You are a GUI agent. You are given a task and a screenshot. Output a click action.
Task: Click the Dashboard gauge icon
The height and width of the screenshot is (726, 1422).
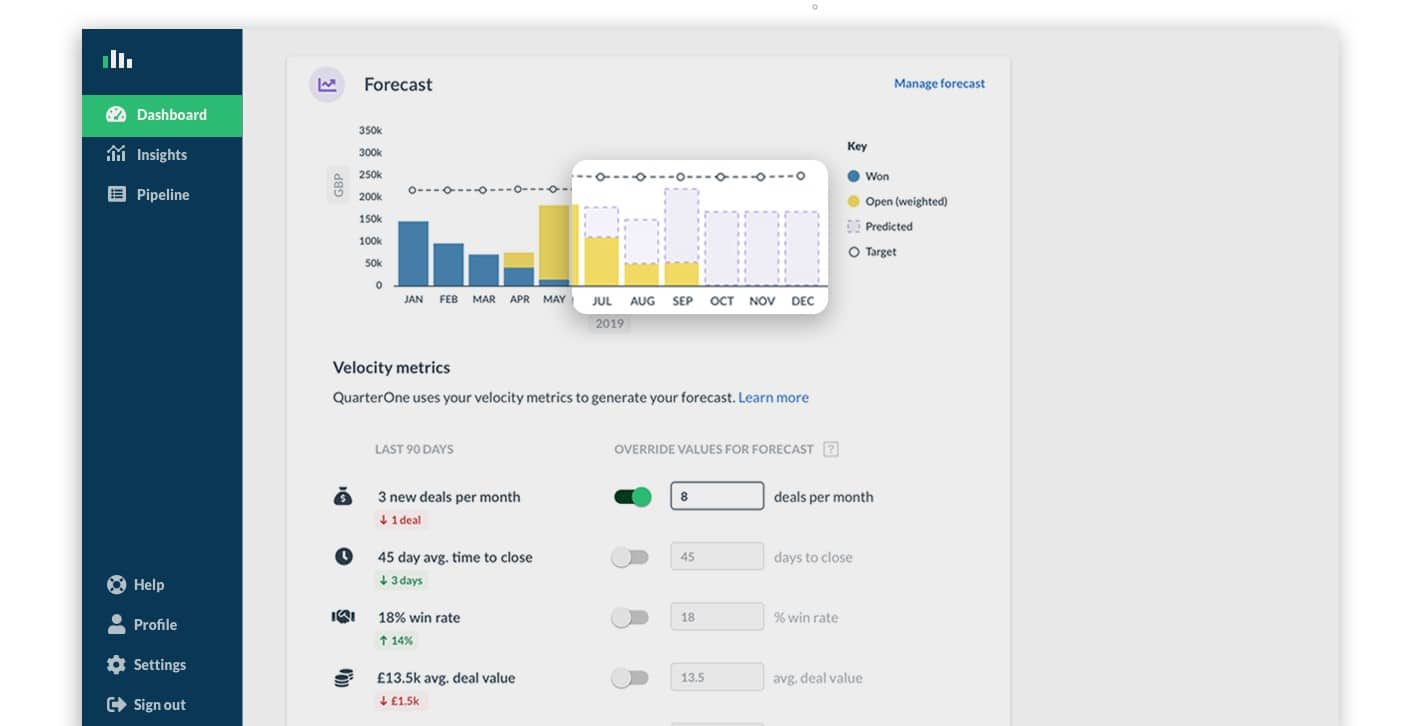click(x=116, y=115)
